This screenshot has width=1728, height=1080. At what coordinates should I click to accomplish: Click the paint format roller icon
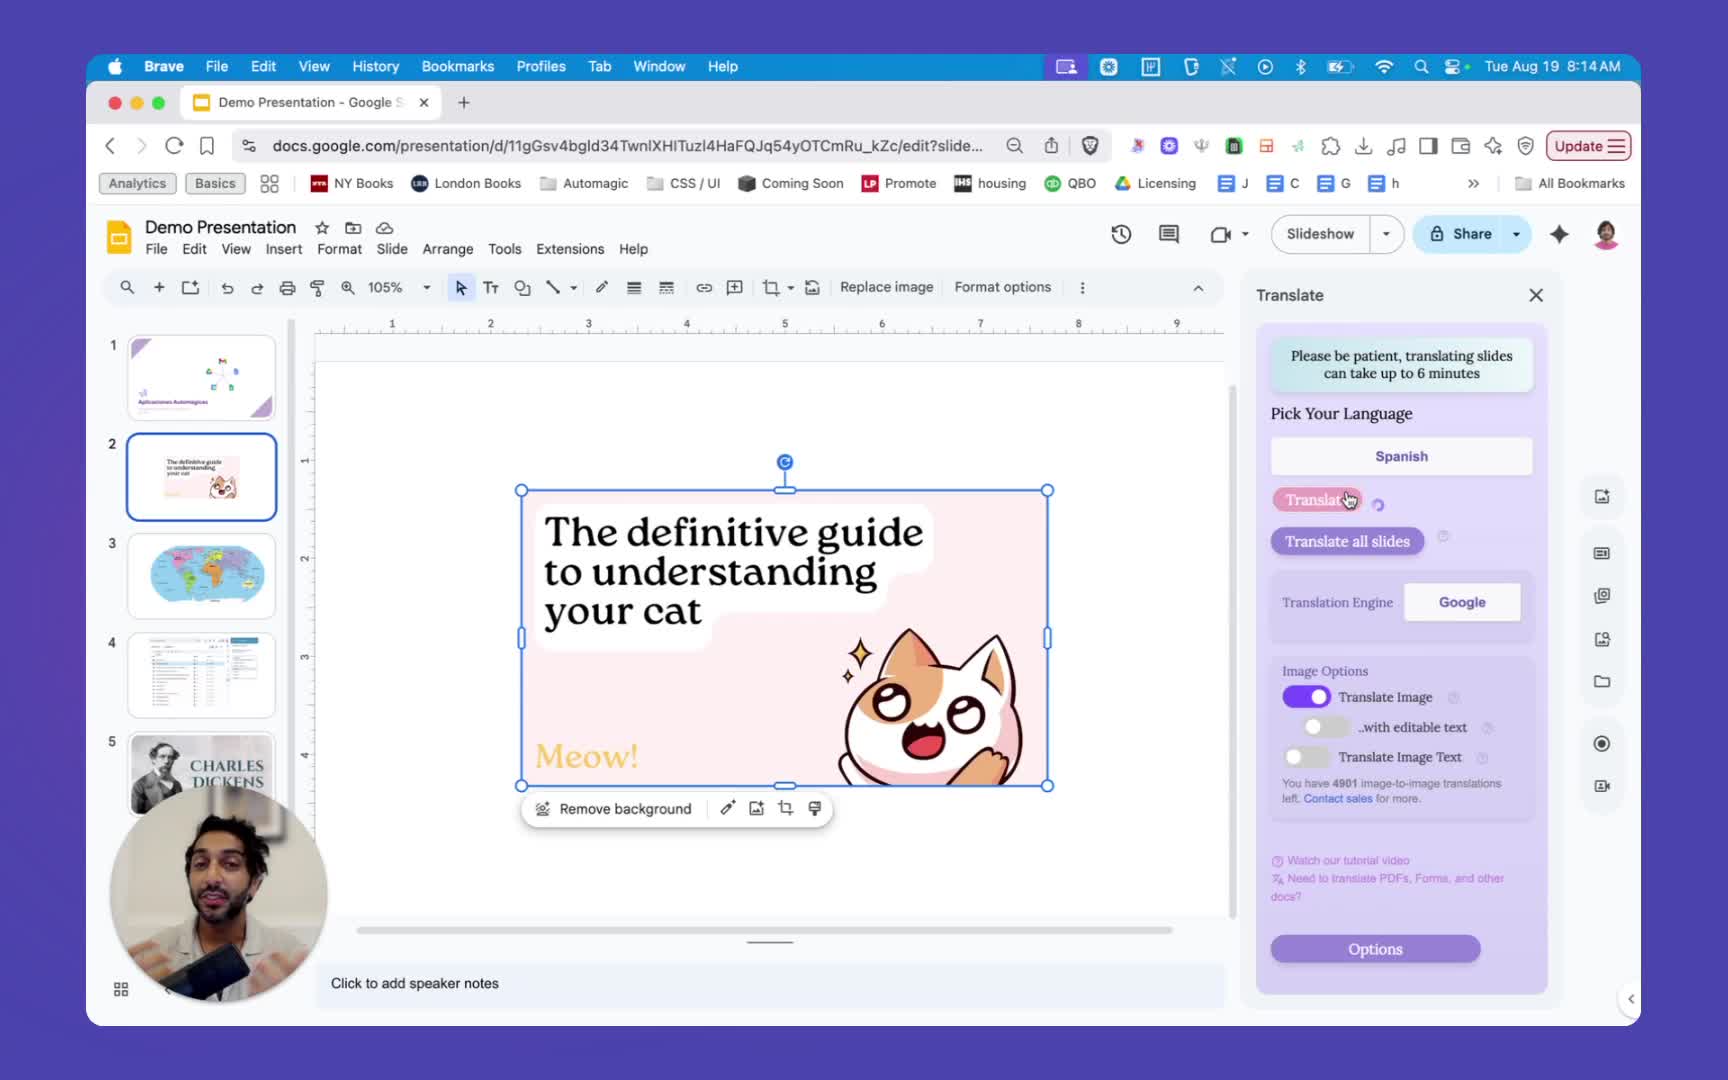pos(317,288)
